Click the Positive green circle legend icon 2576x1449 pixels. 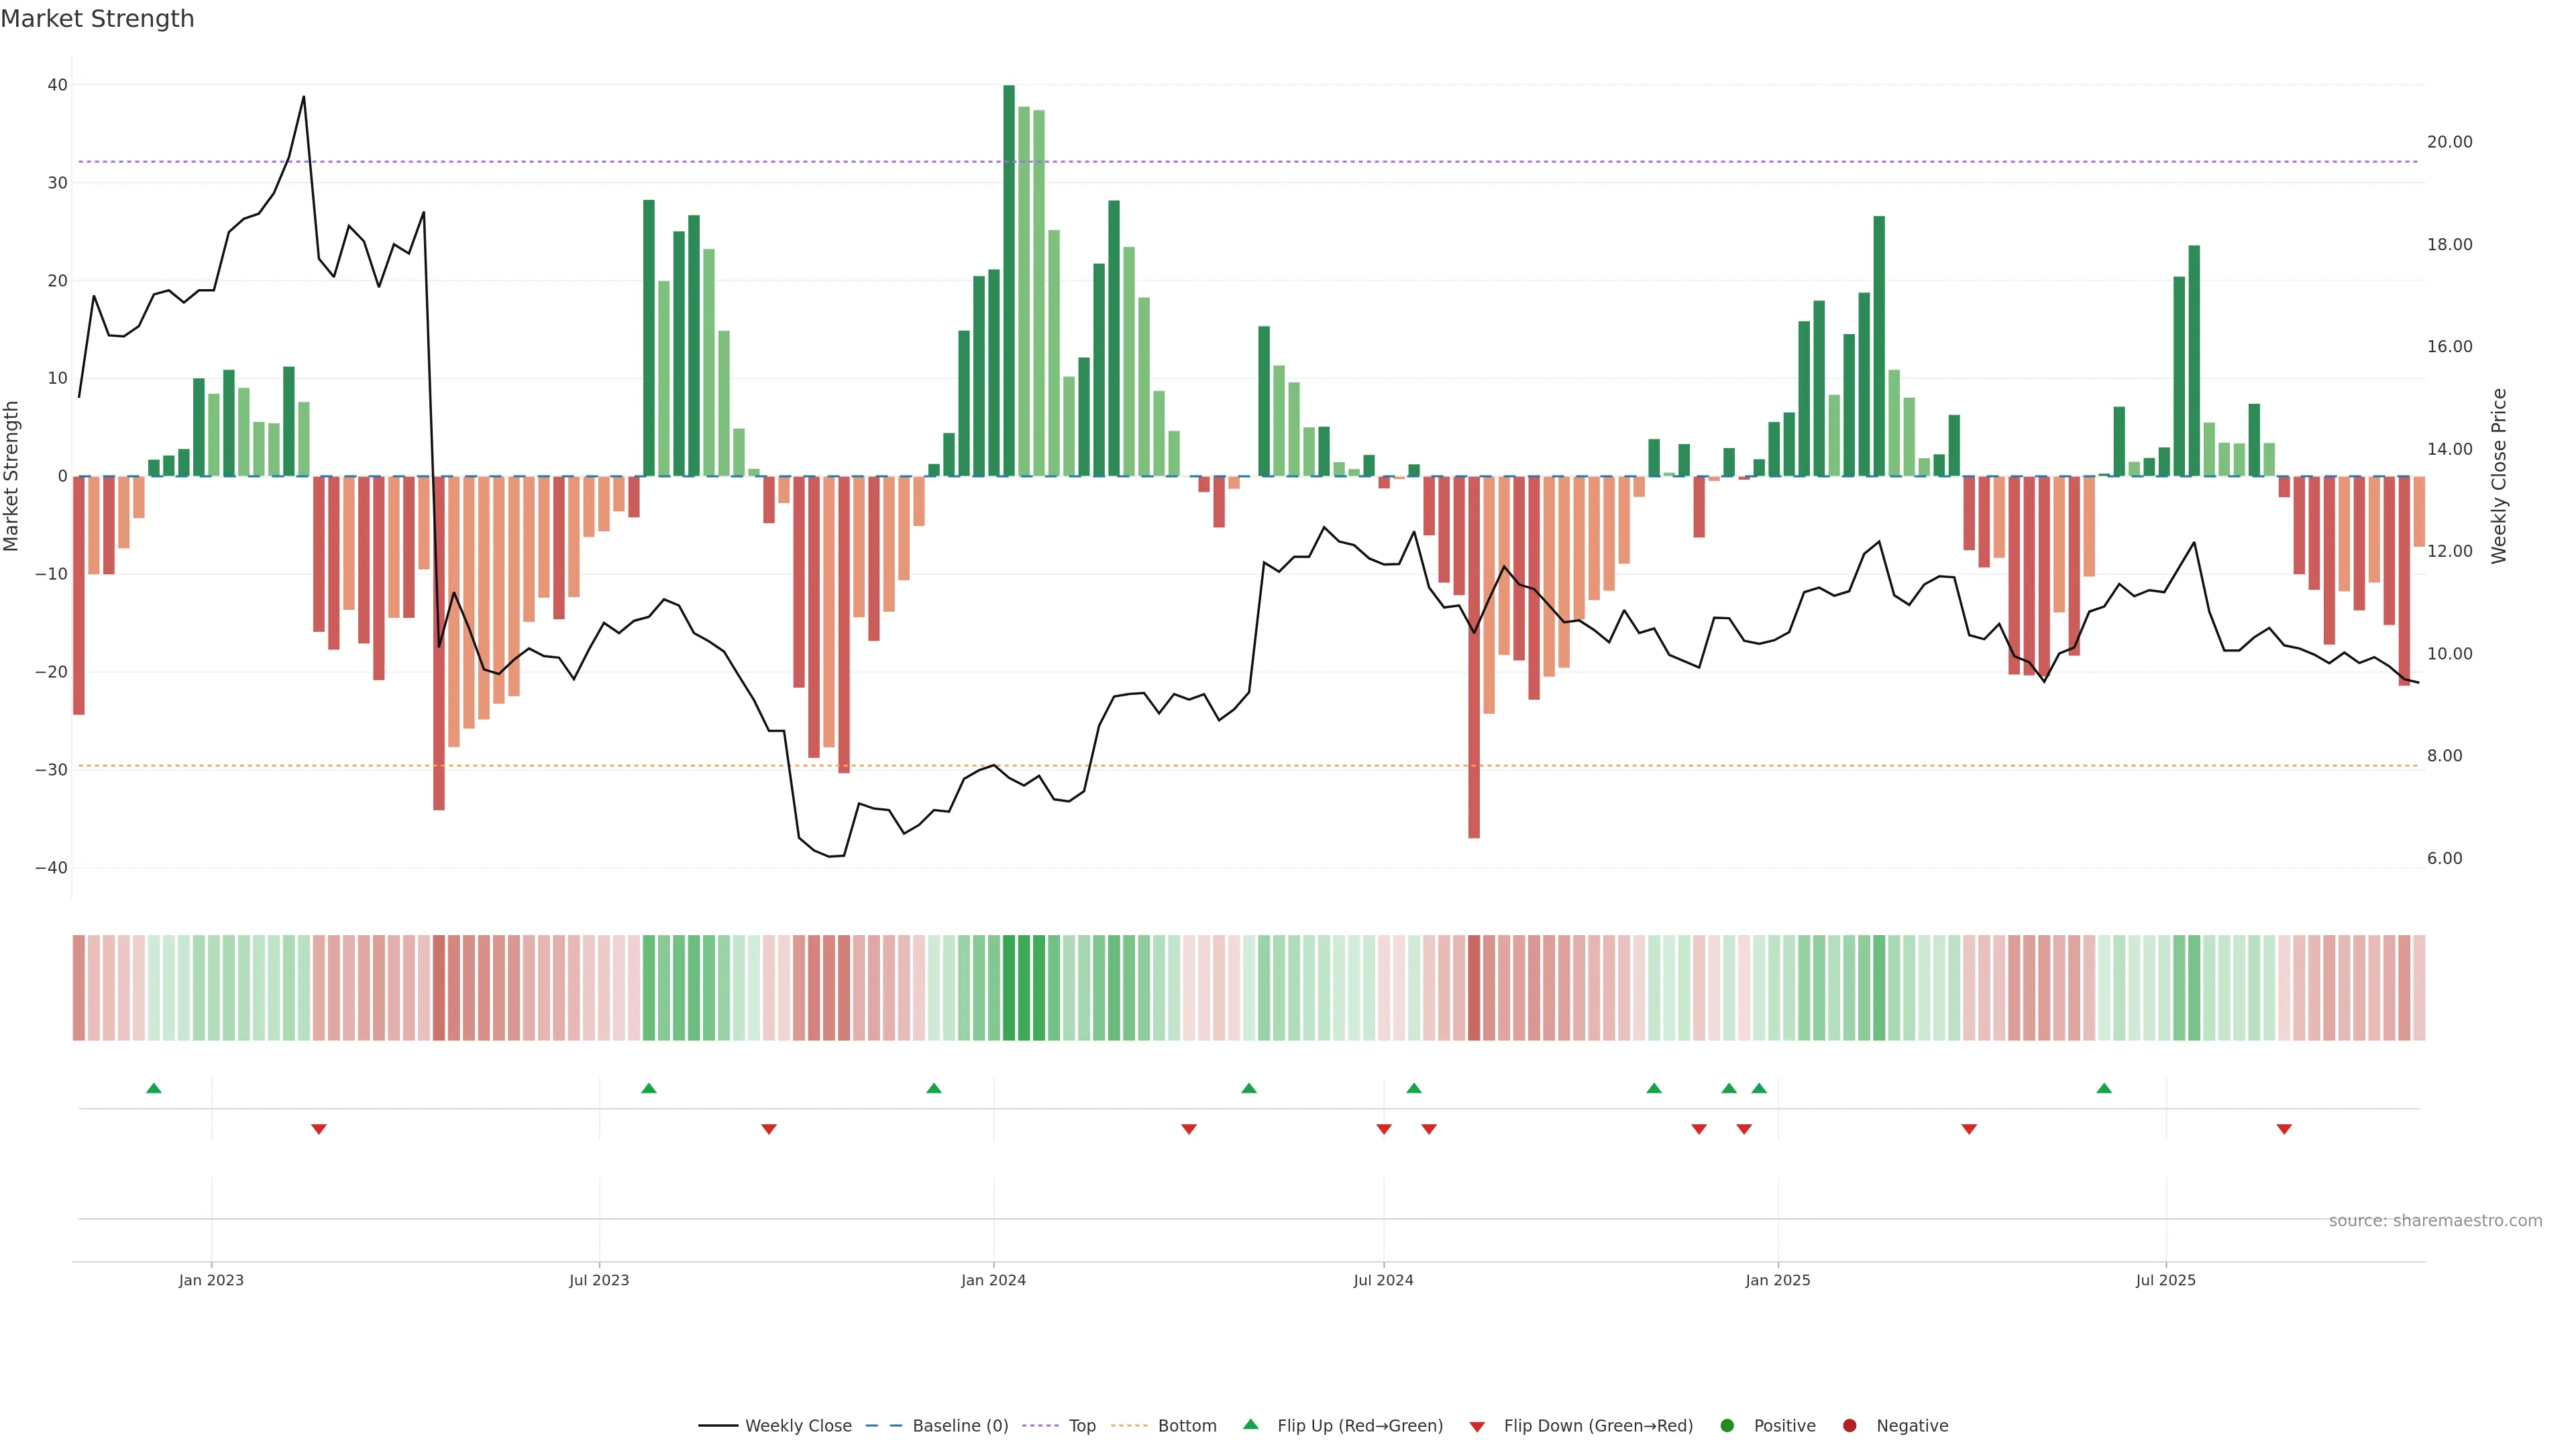click(1727, 1426)
